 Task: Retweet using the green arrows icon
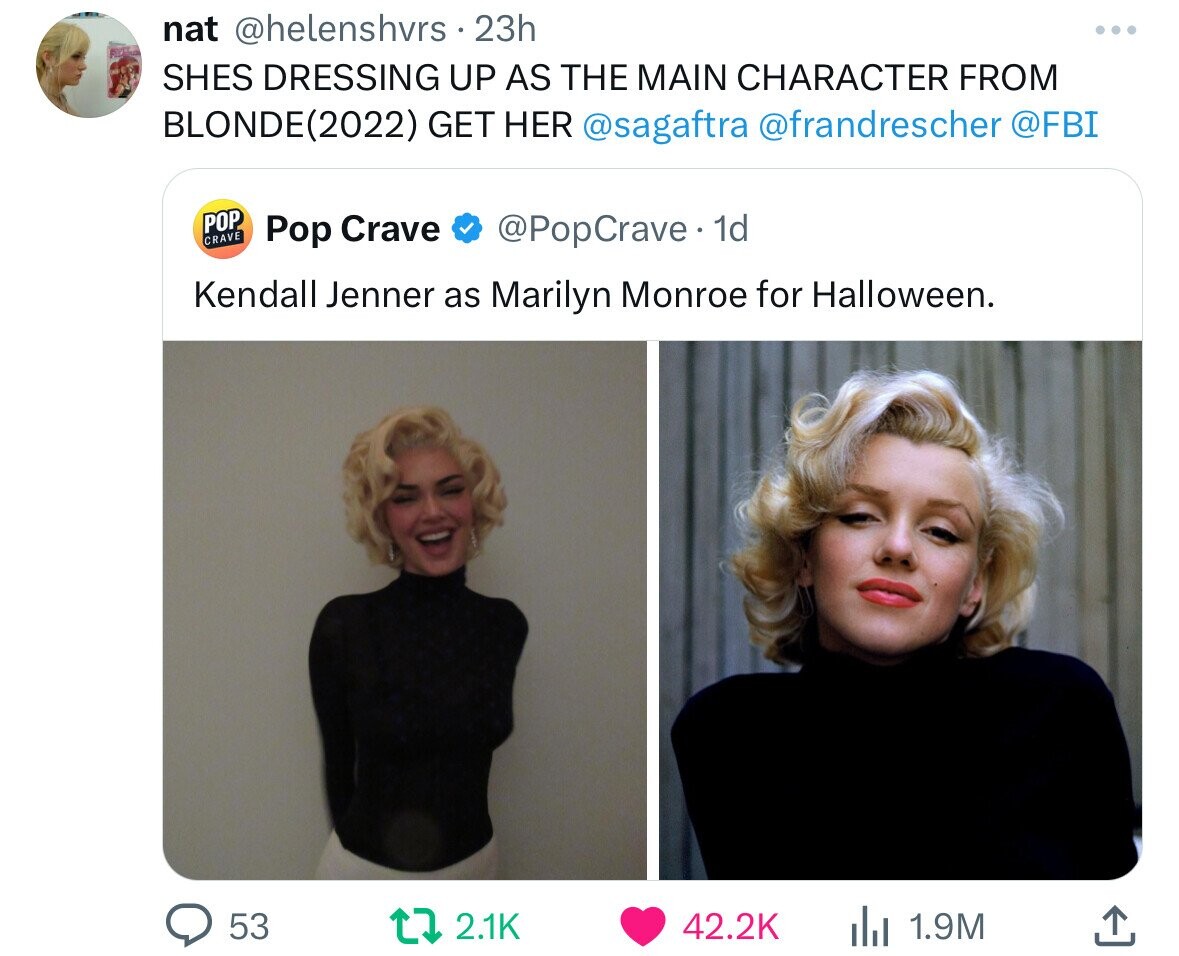coord(415,926)
